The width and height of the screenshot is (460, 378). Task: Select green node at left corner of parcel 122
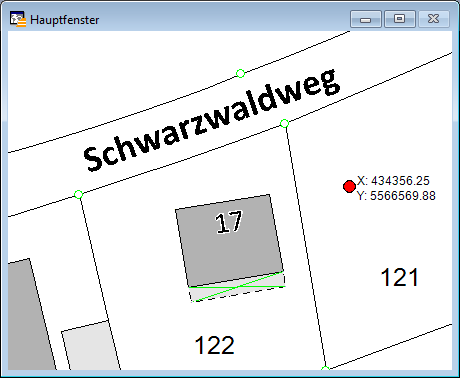point(78,194)
